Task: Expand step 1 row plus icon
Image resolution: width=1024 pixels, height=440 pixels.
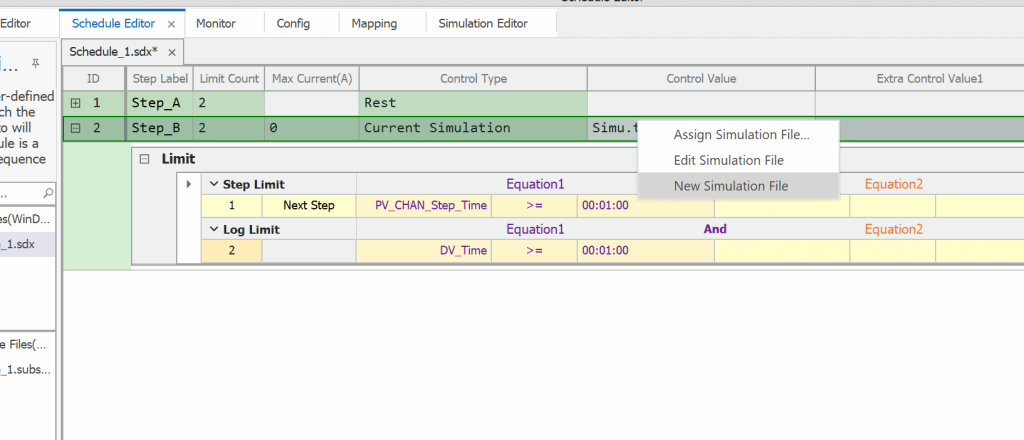Action: coord(76,103)
